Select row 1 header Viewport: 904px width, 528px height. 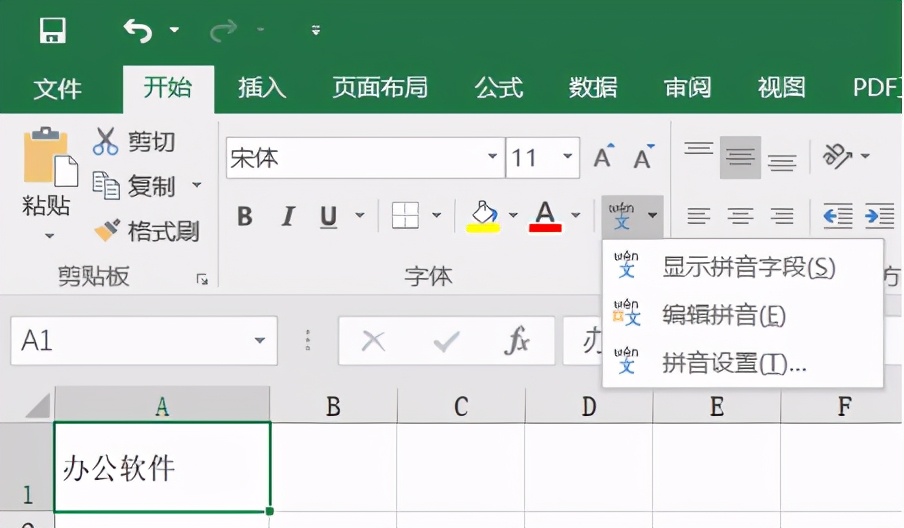pos(27,467)
